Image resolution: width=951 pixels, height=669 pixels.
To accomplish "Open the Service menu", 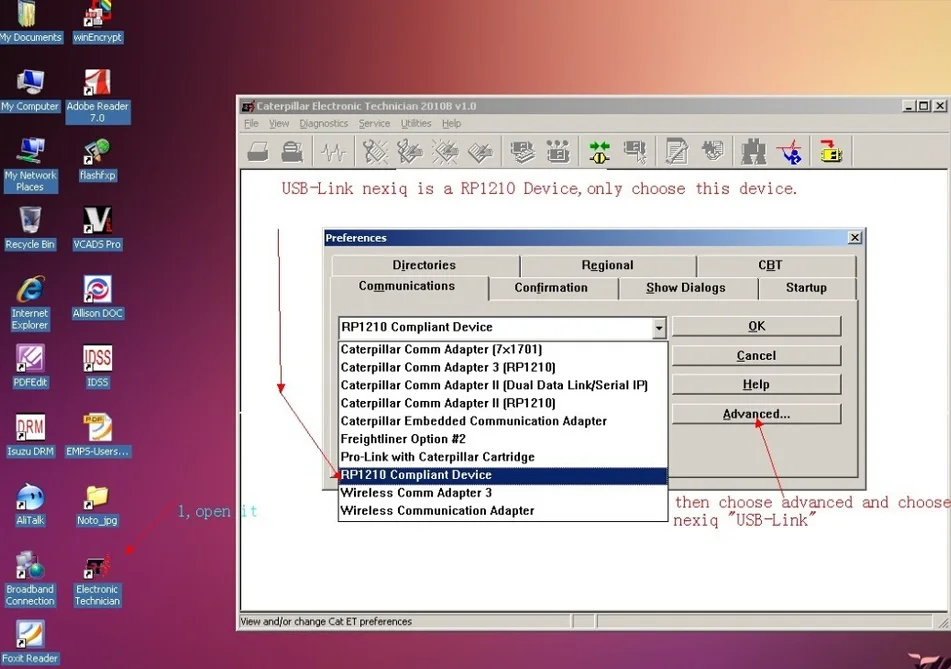I will (374, 123).
